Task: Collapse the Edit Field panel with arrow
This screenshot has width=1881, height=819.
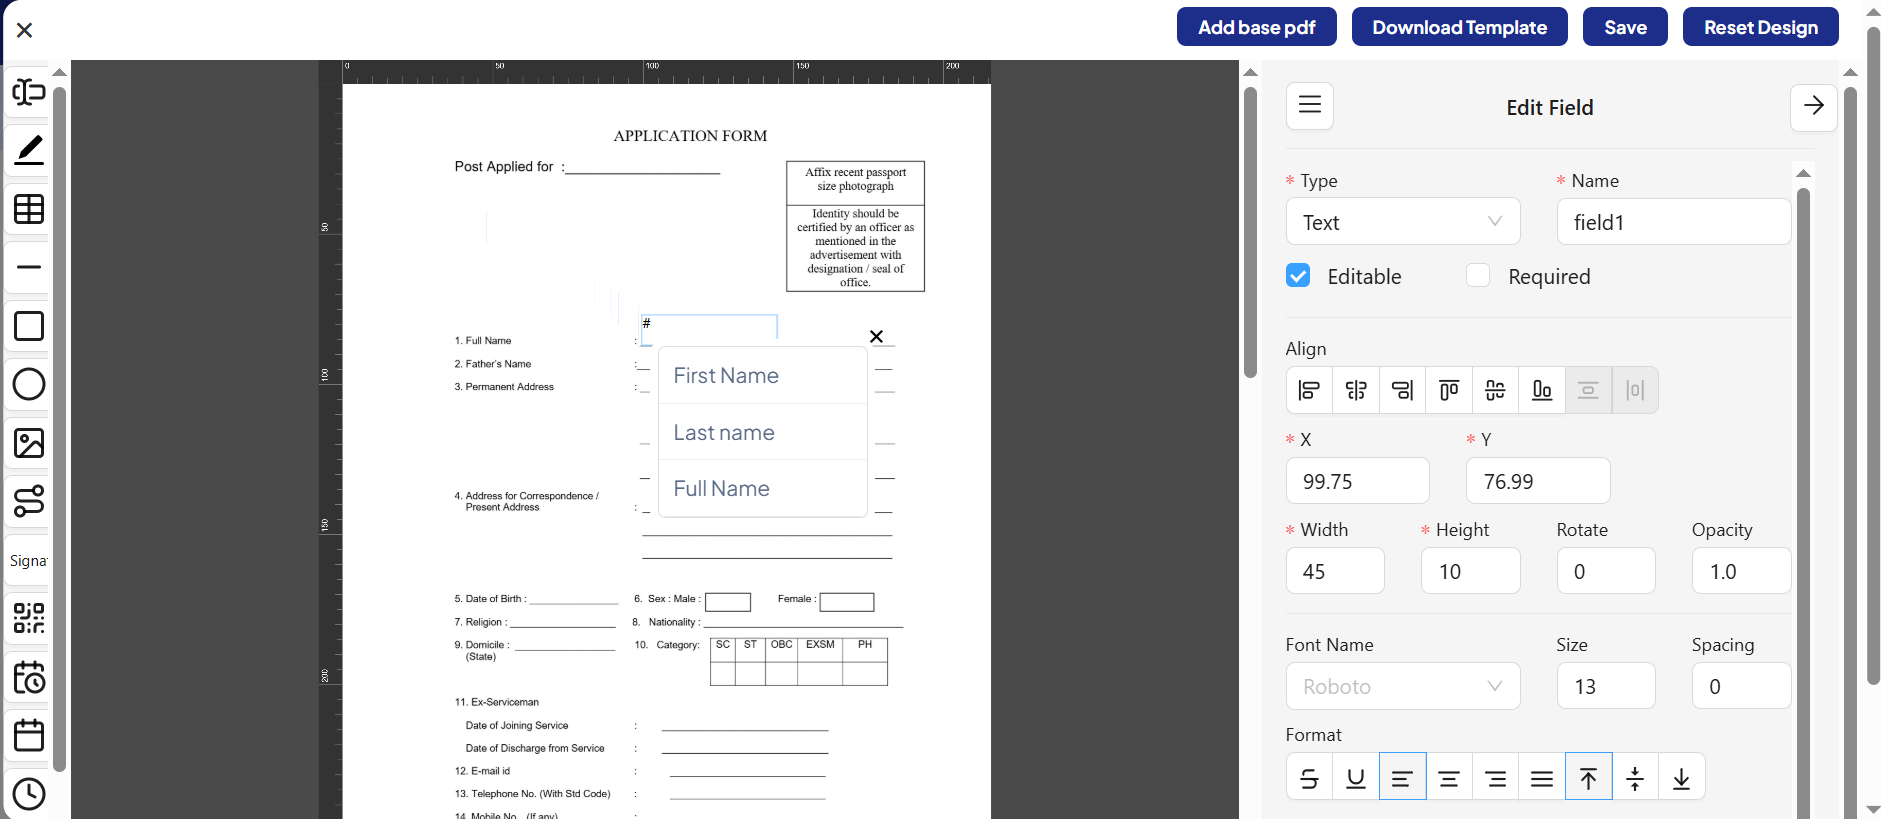Action: click(x=1813, y=106)
